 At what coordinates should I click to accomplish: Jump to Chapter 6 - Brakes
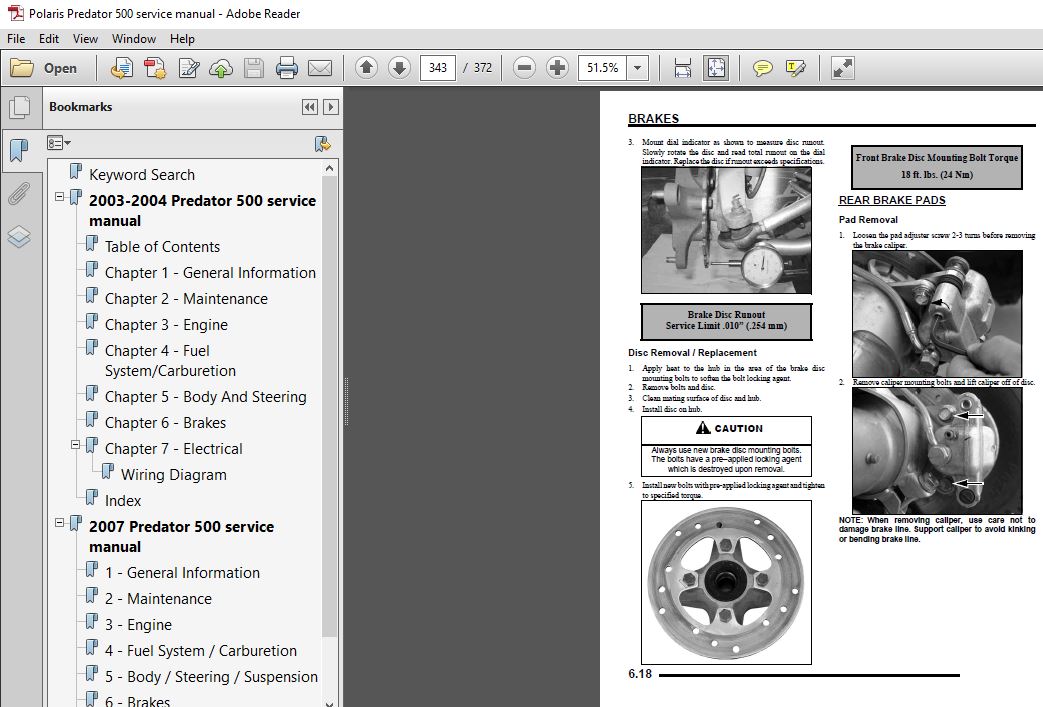(165, 423)
